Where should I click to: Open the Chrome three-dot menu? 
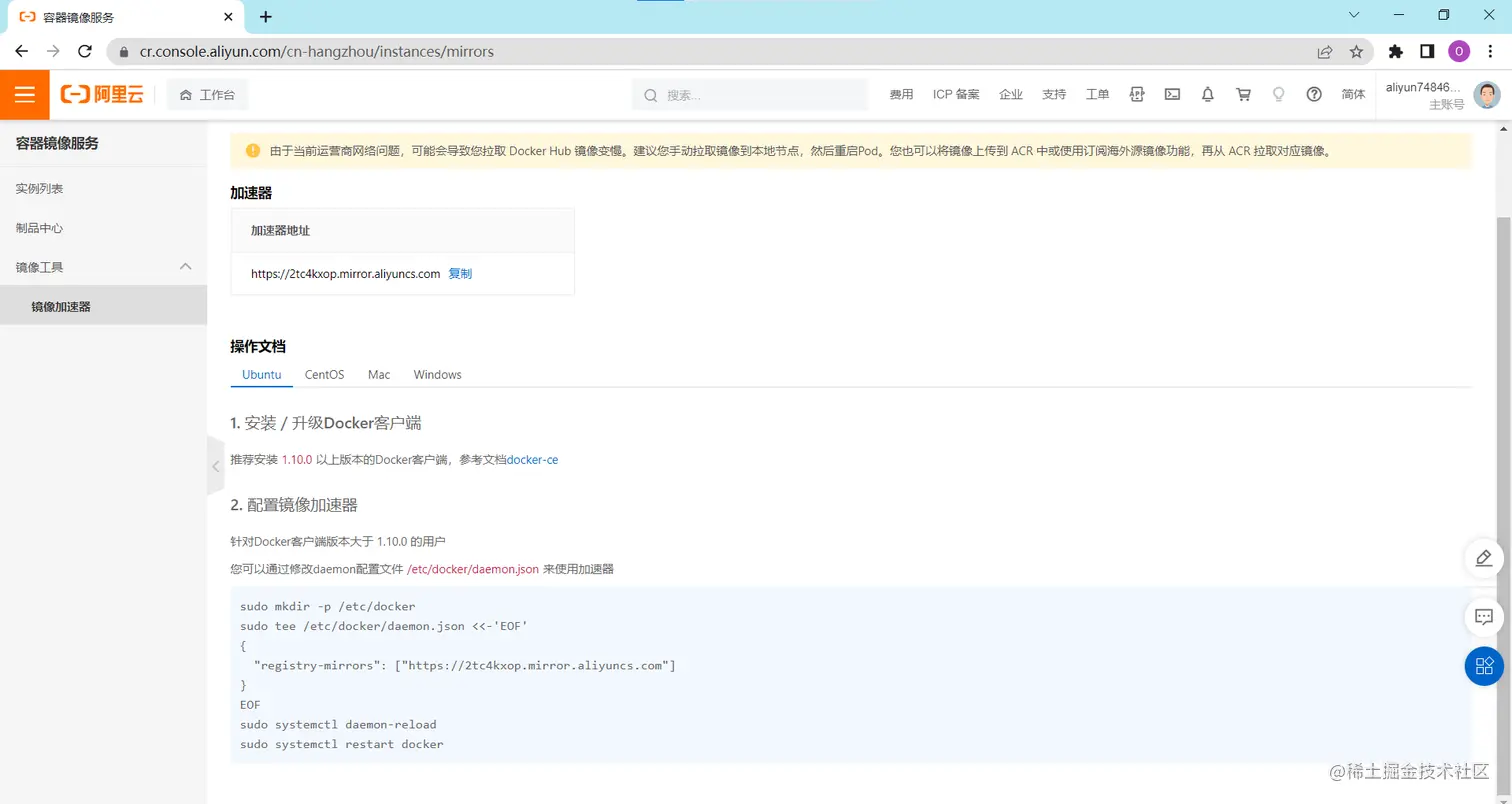coord(1491,51)
